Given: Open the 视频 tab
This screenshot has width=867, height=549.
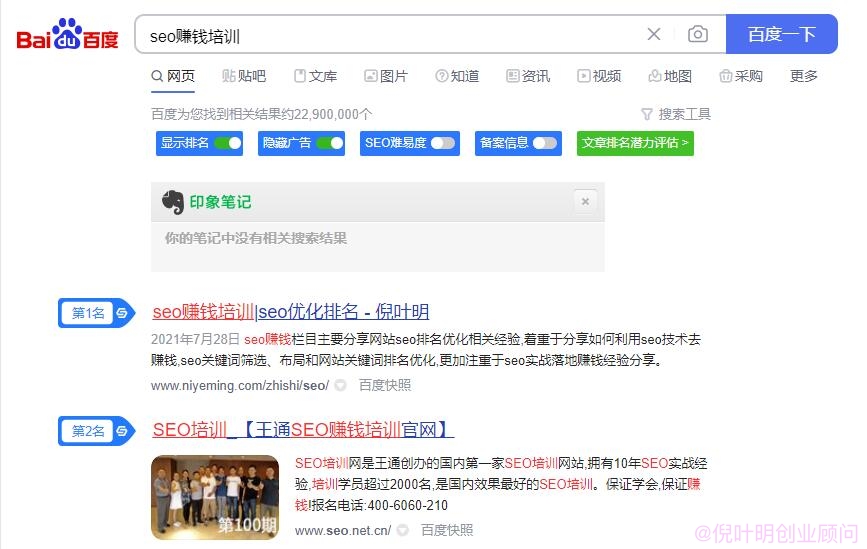Looking at the screenshot, I should pyautogui.click(x=599, y=76).
